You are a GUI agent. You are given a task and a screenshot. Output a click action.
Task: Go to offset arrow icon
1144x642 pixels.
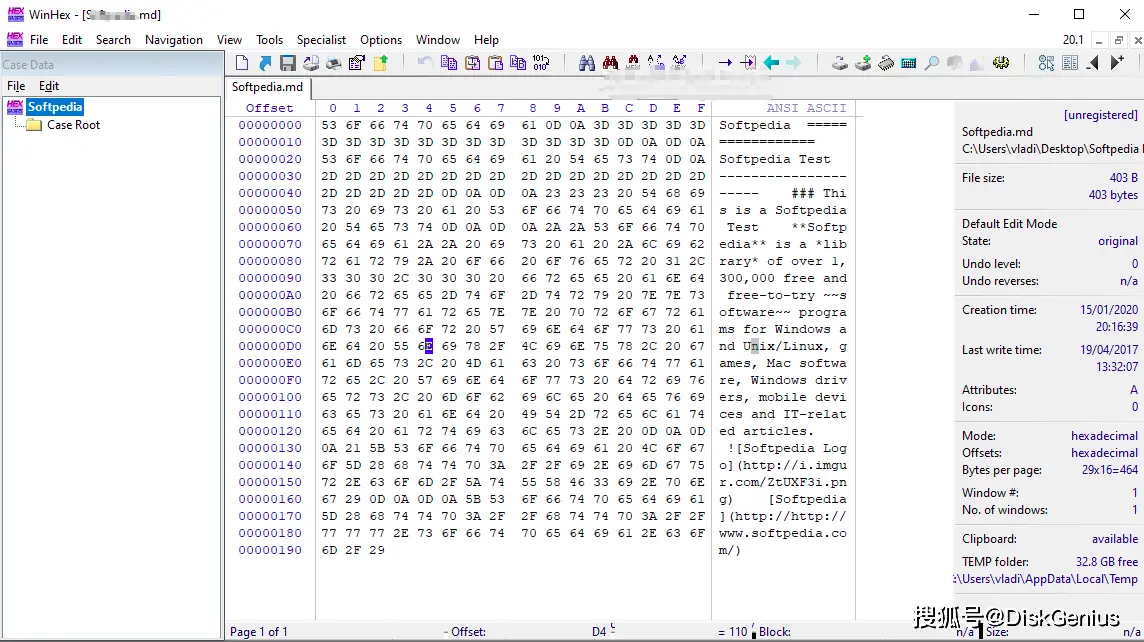724,63
